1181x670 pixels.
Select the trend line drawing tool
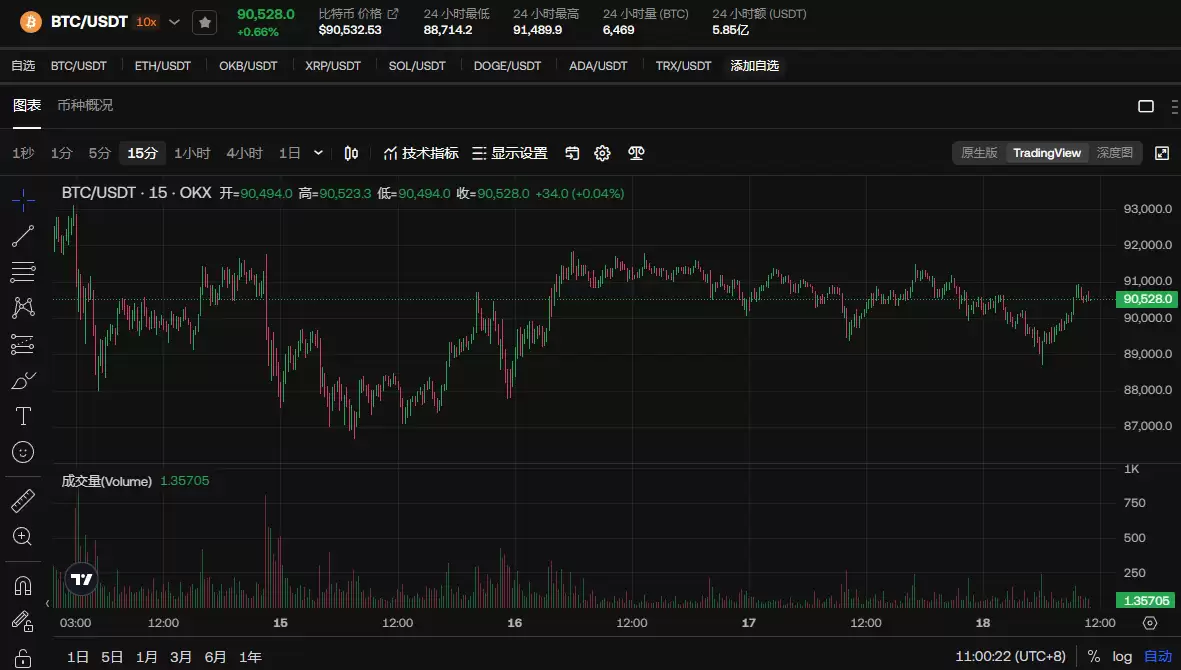point(22,235)
